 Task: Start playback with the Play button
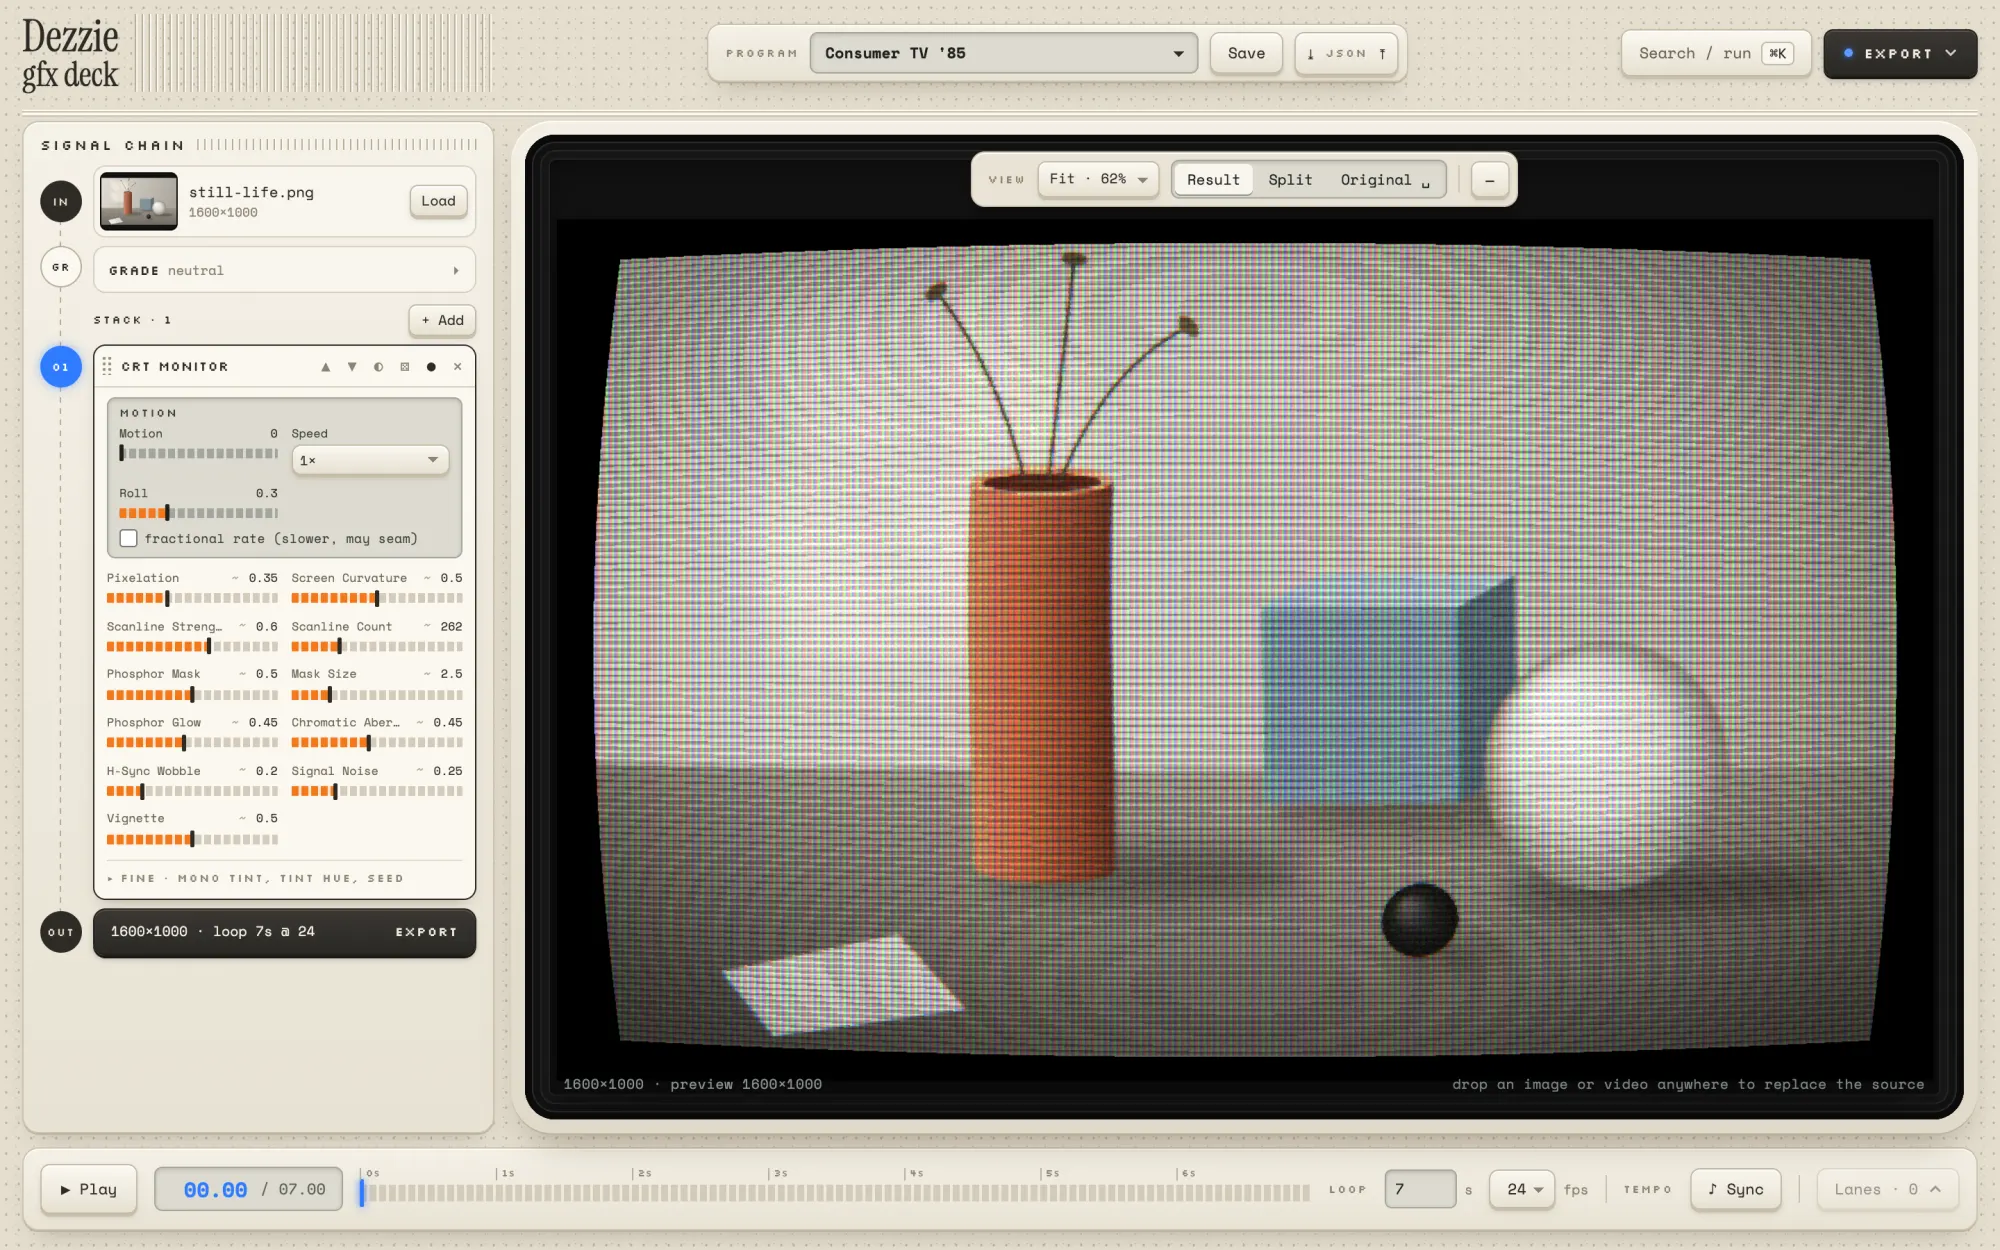coord(89,1189)
